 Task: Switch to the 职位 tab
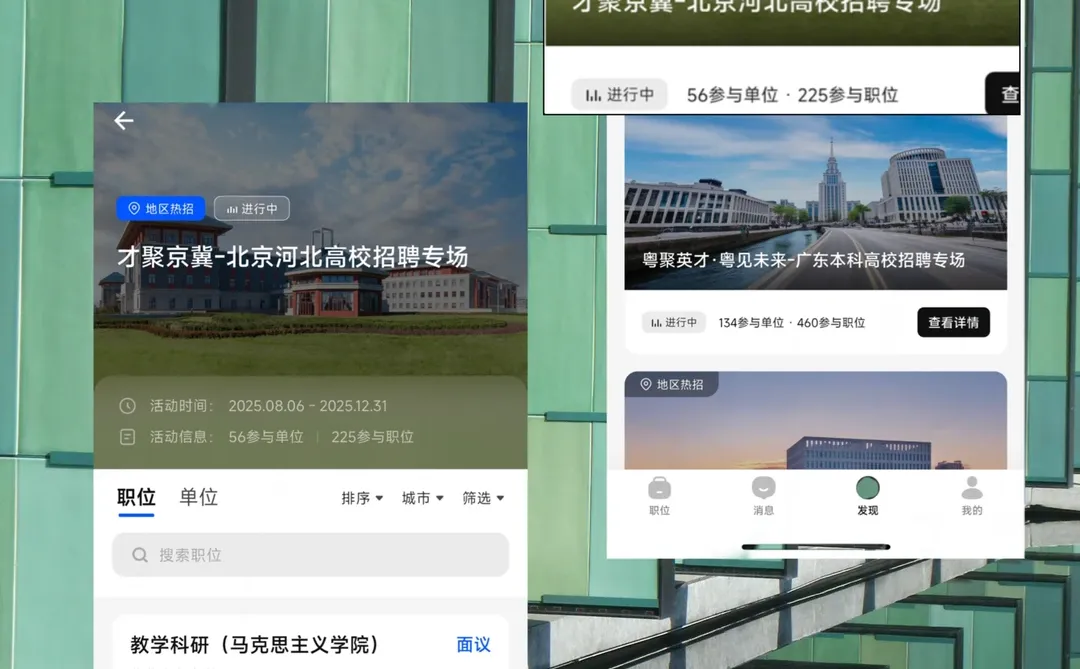[136, 497]
